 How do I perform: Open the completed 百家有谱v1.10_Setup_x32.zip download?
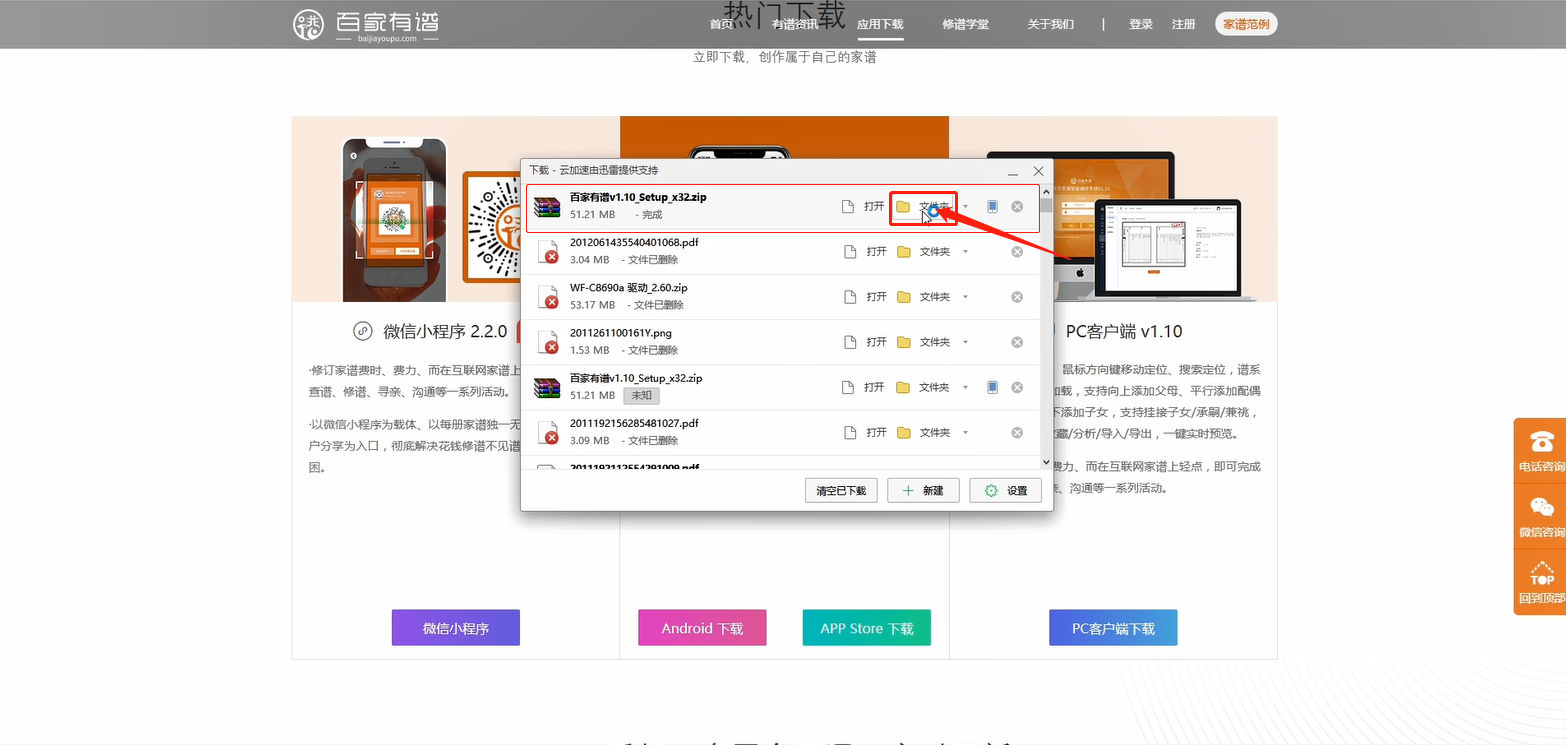[x=864, y=207]
